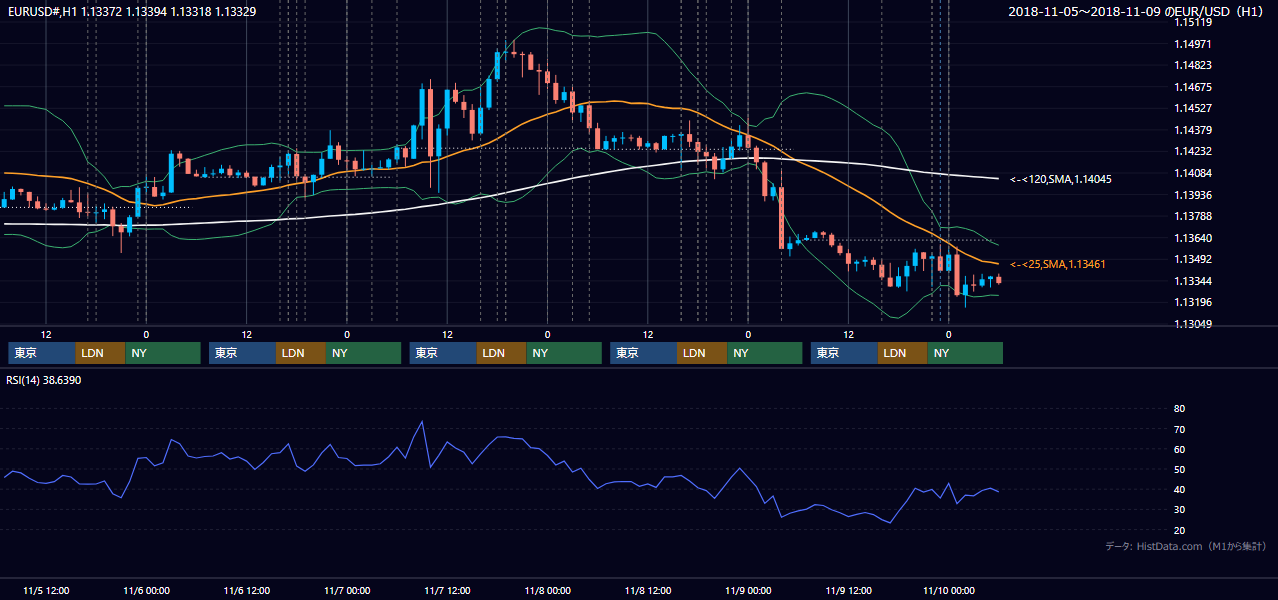Click the RSI level 40 label
Image resolution: width=1278 pixels, height=600 pixels.
1179,489
